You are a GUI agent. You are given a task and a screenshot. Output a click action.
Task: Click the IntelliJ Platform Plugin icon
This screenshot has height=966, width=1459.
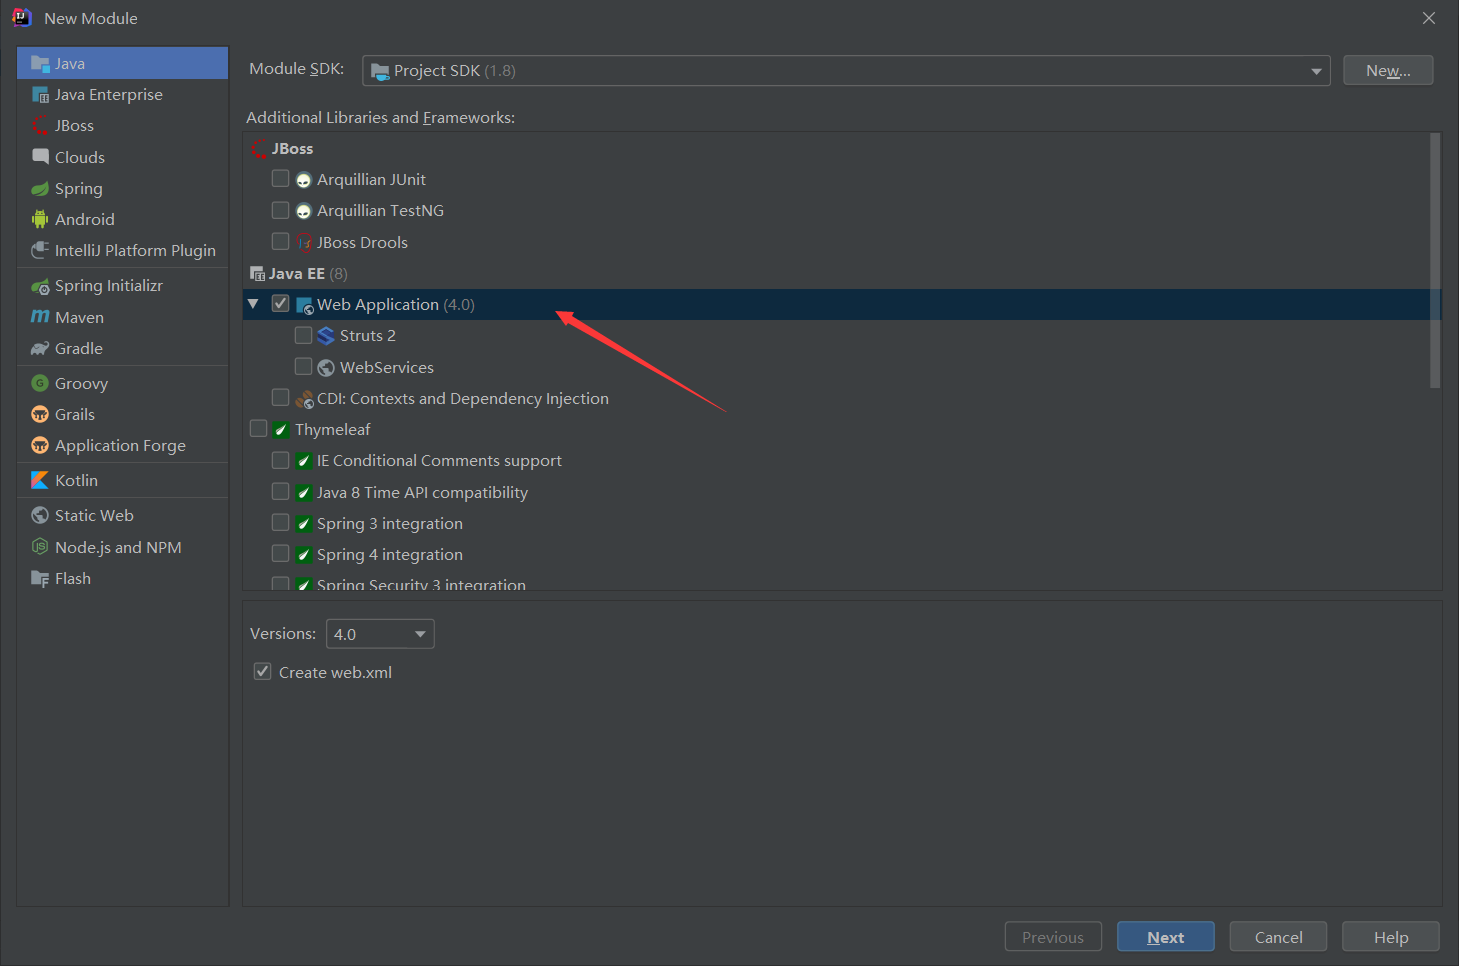point(40,250)
